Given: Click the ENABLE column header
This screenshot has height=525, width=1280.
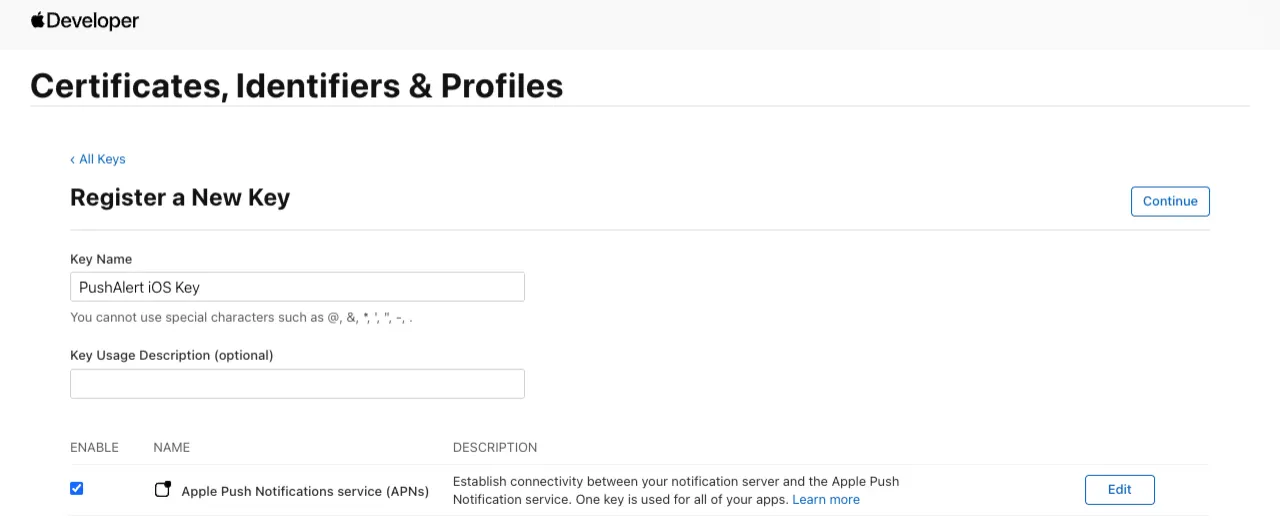Looking at the screenshot, I should click(94, 447).
